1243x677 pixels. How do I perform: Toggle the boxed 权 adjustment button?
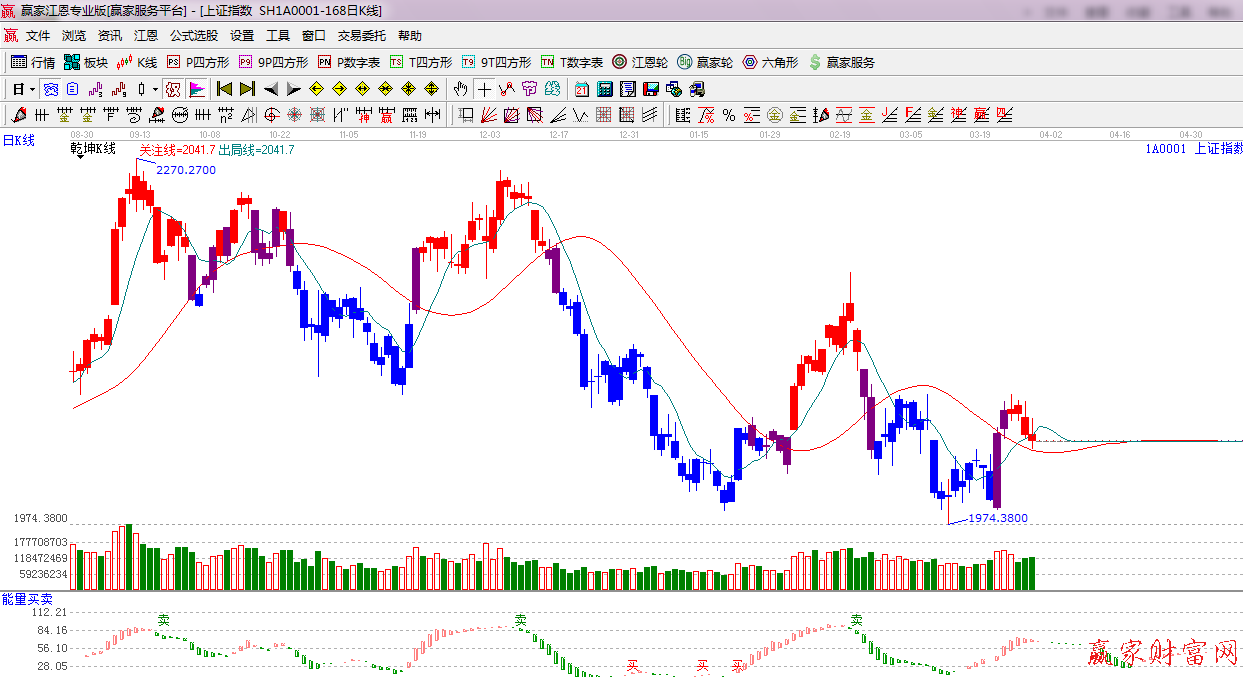pyautogui.click(x=173, y=89)
